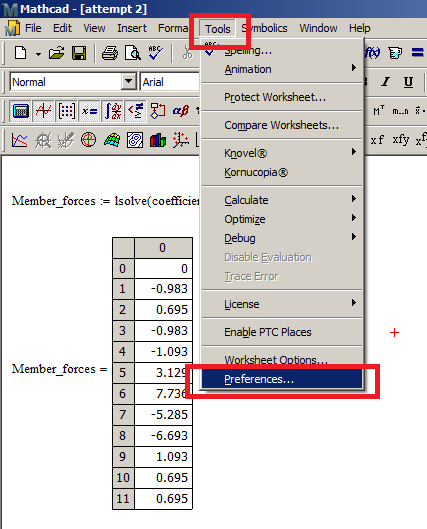The width and height of the screenshot is (427, 529).
Task: Click the Member_forces := lsolve definition
Action: tap(106, 201)
